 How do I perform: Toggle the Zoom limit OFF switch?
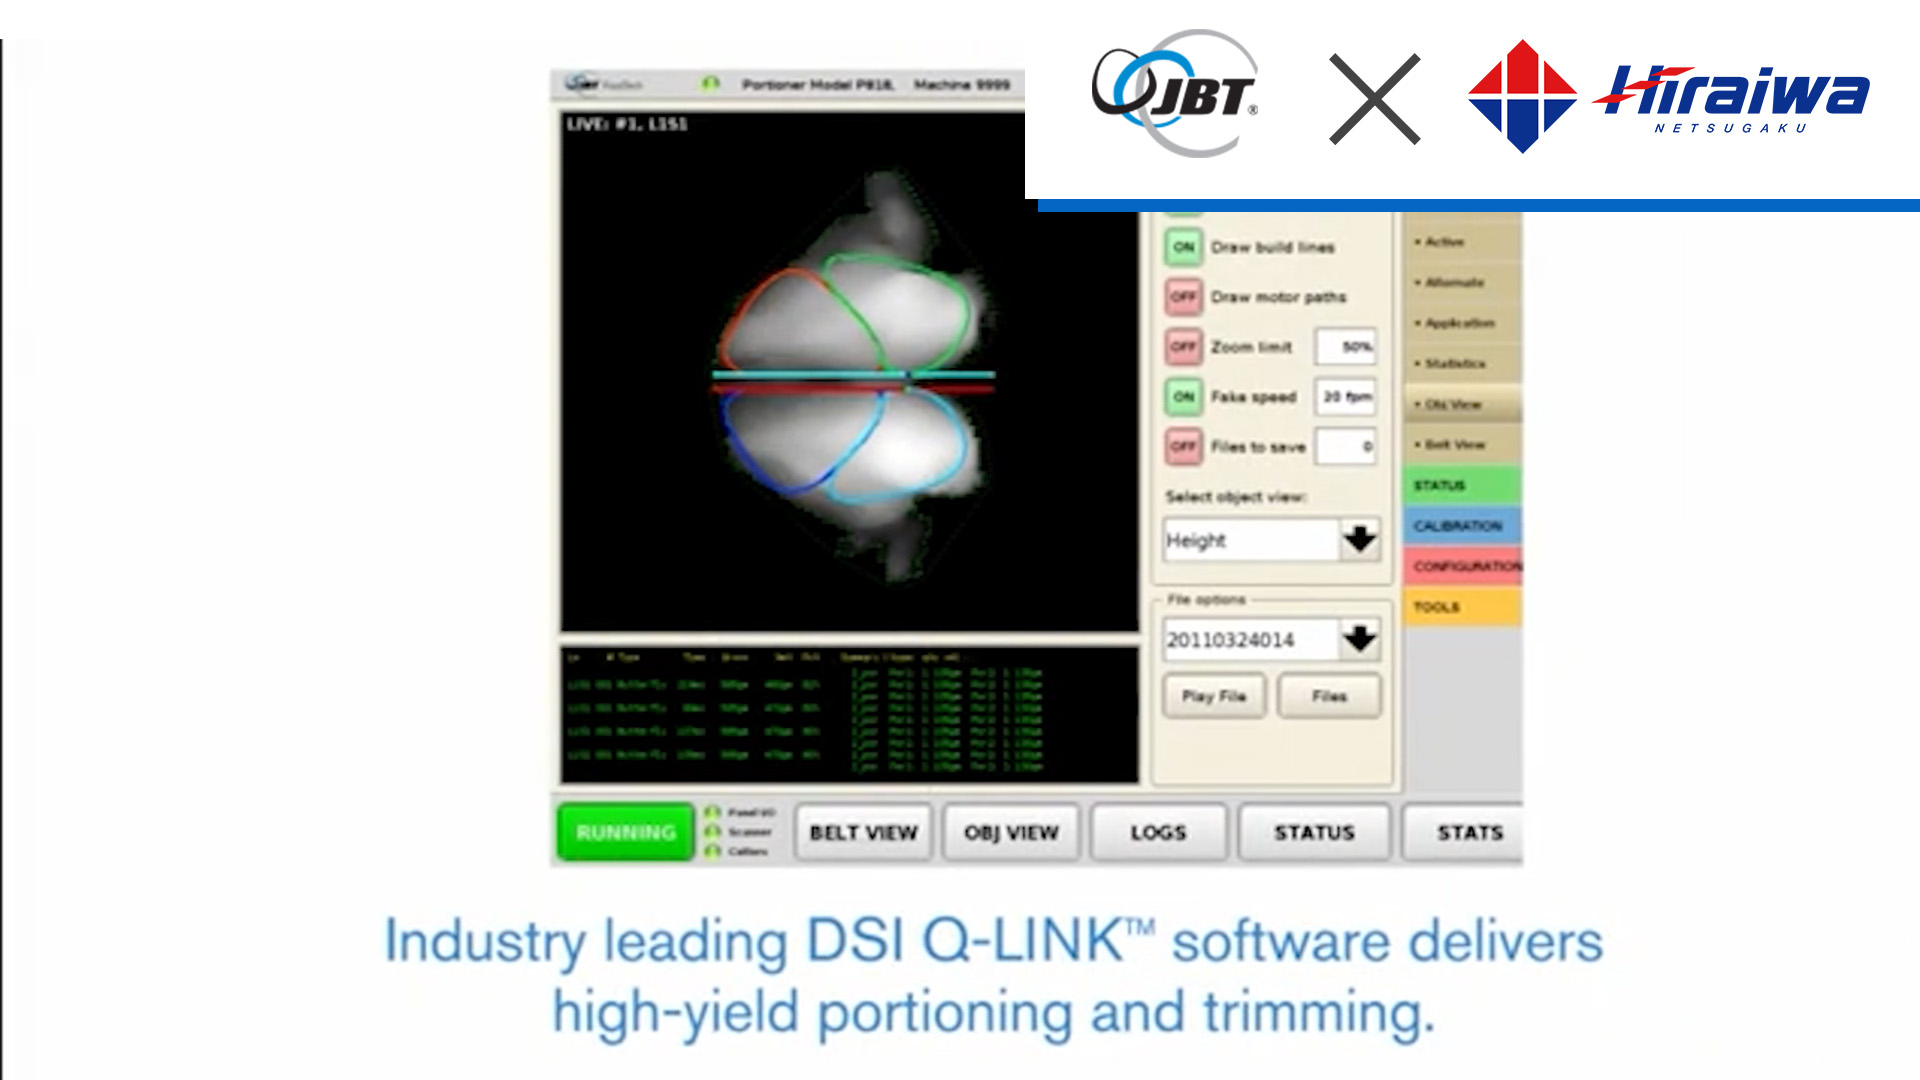pyautogui.click(x=1184, y=347)
